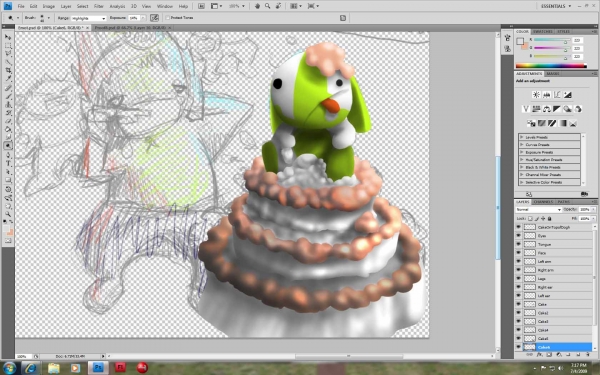This screenshot has height=375, width=600.
Task: Hide the Right arm layer
Action: (x=518, y=270)
